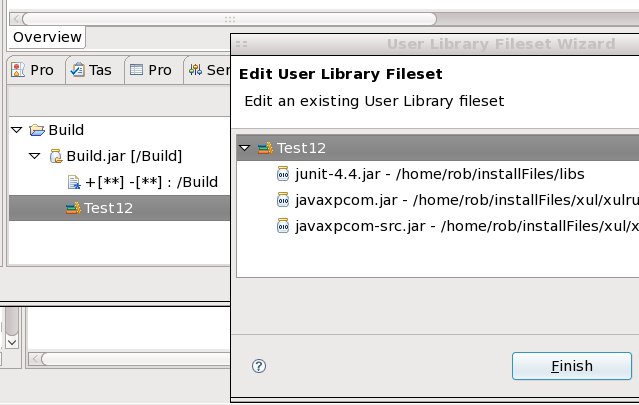Viewport: 639px width, 405px height.
Task: Collapse the Build project tree node
Action: [x=16, y=130]
